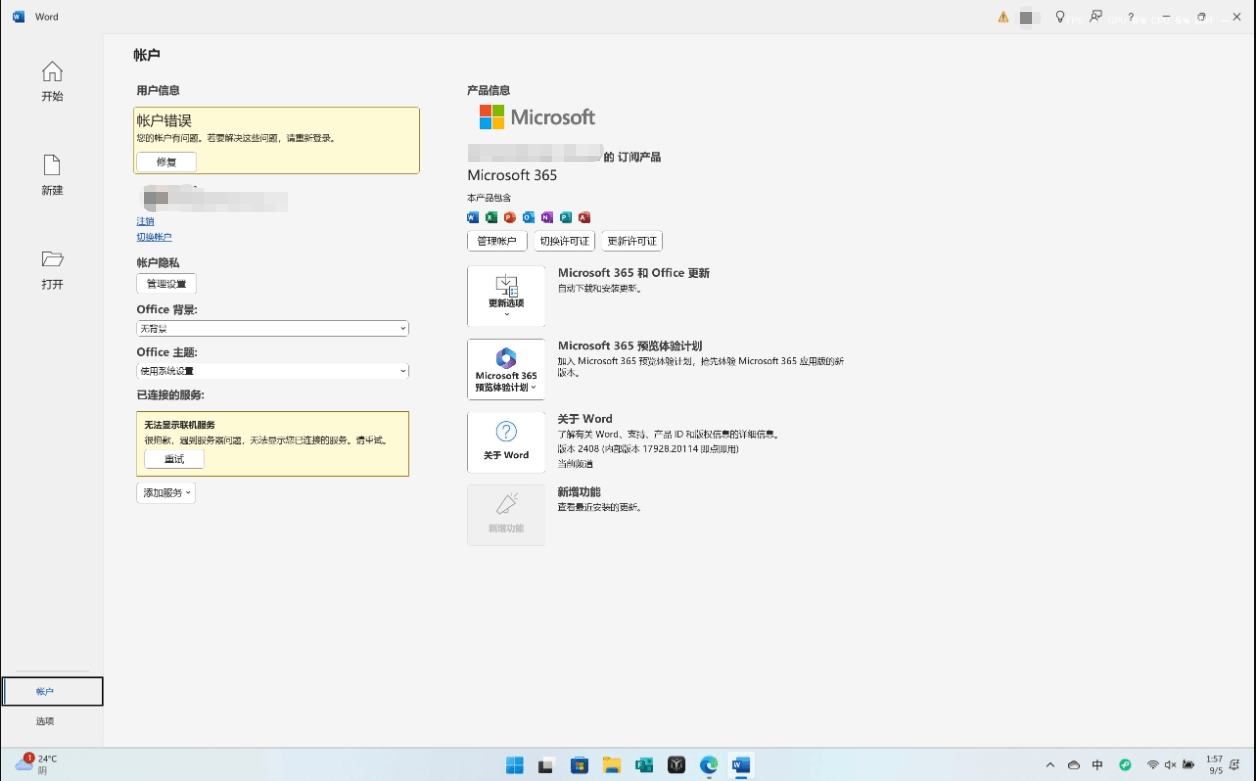Open the 打开 (Open) file page
Image resolution: width=1256 pixels, height=781 pixels.
click(x=52, y=270)
